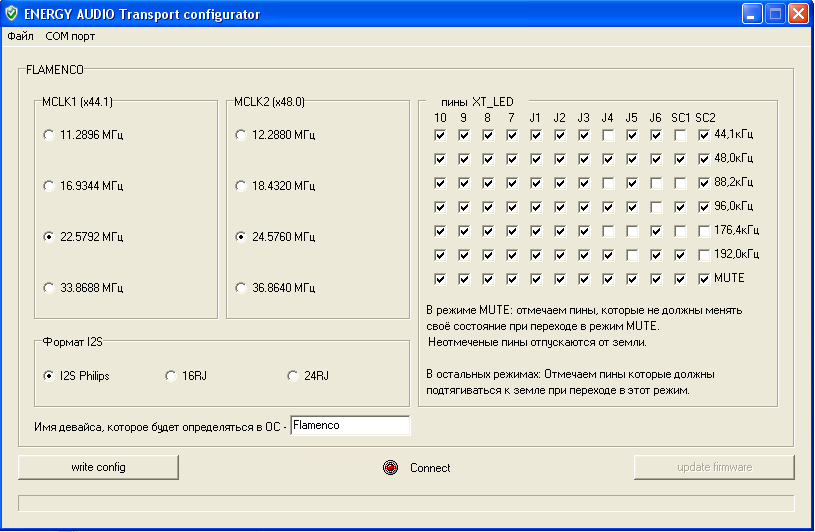Toggle pin 10 checkbox in MUTE row

(440, 280)
